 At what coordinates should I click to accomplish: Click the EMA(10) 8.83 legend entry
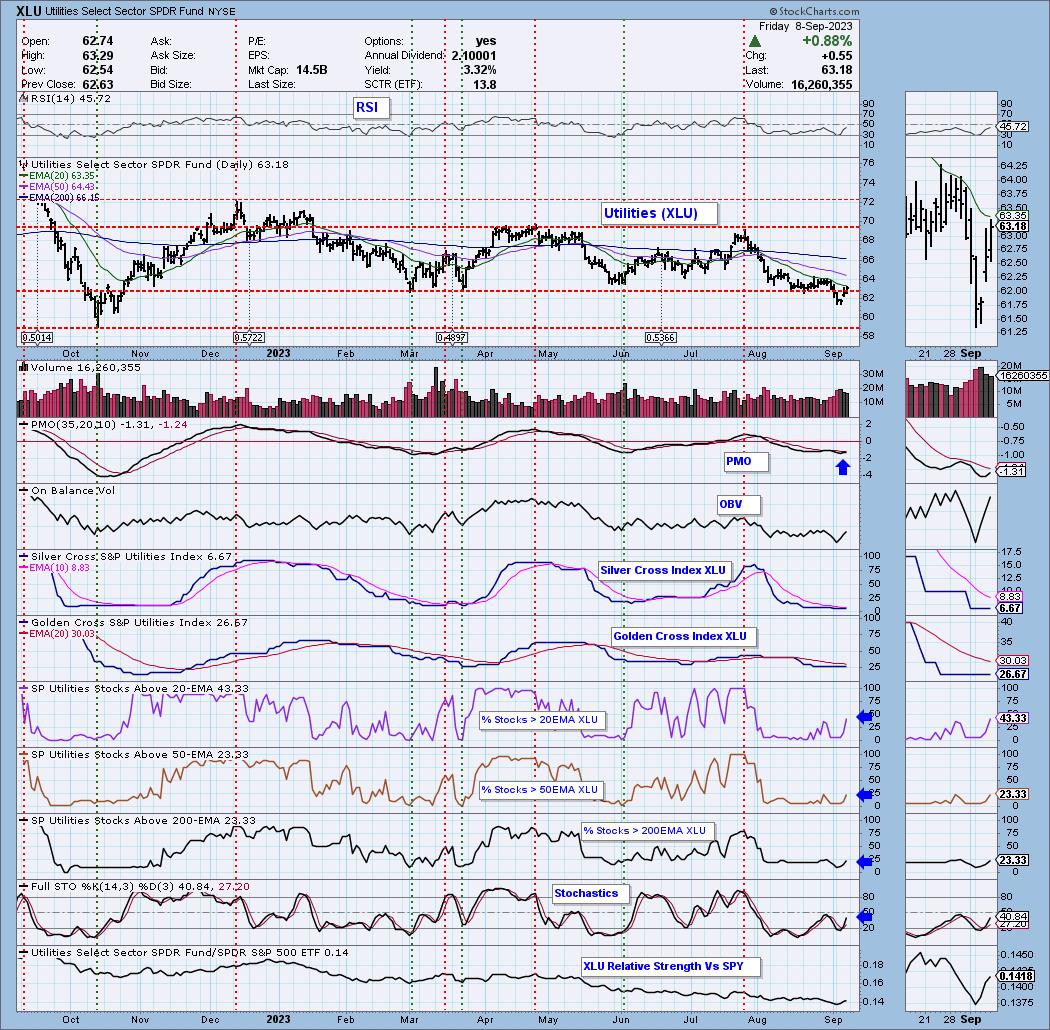(x=59, y=567)
